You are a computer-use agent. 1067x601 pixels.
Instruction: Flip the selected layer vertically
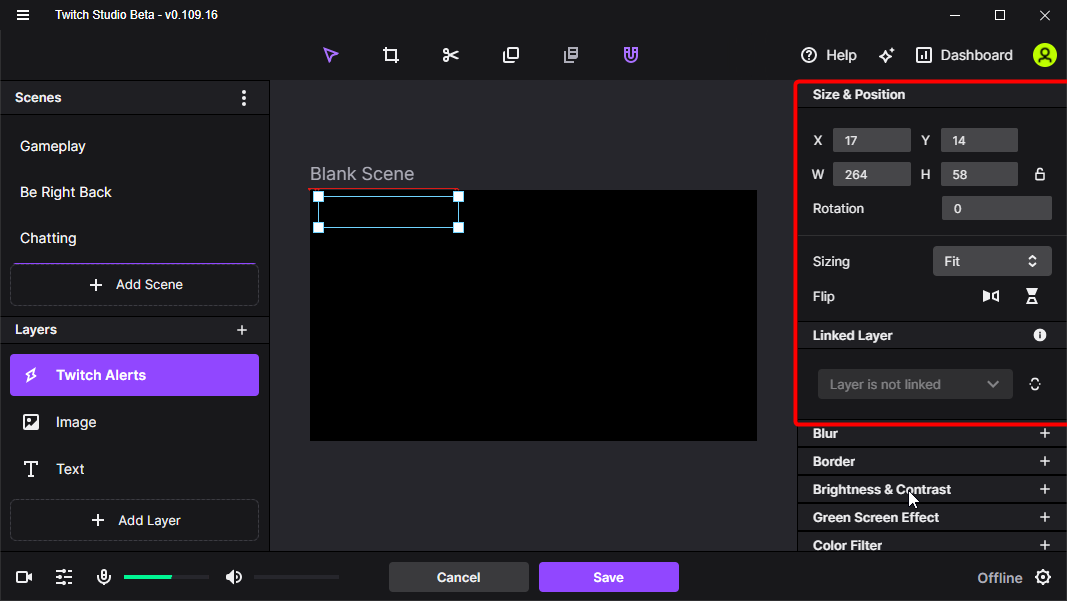[1032, 296]
